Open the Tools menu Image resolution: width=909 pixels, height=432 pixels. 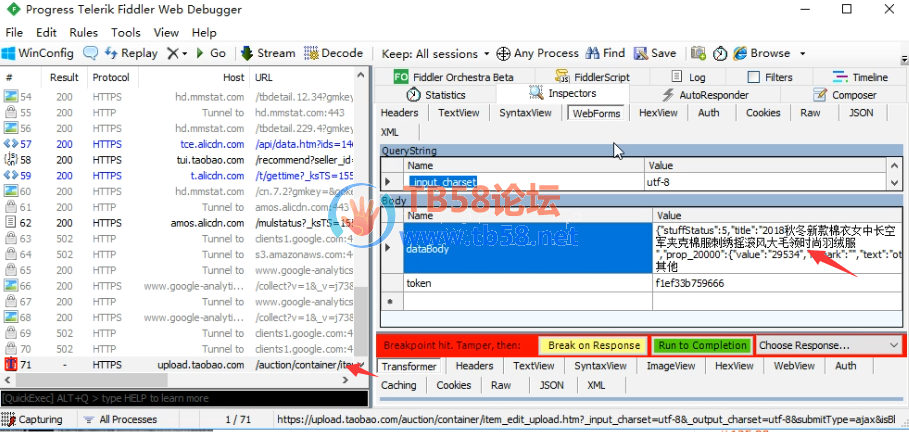(126, 32)
